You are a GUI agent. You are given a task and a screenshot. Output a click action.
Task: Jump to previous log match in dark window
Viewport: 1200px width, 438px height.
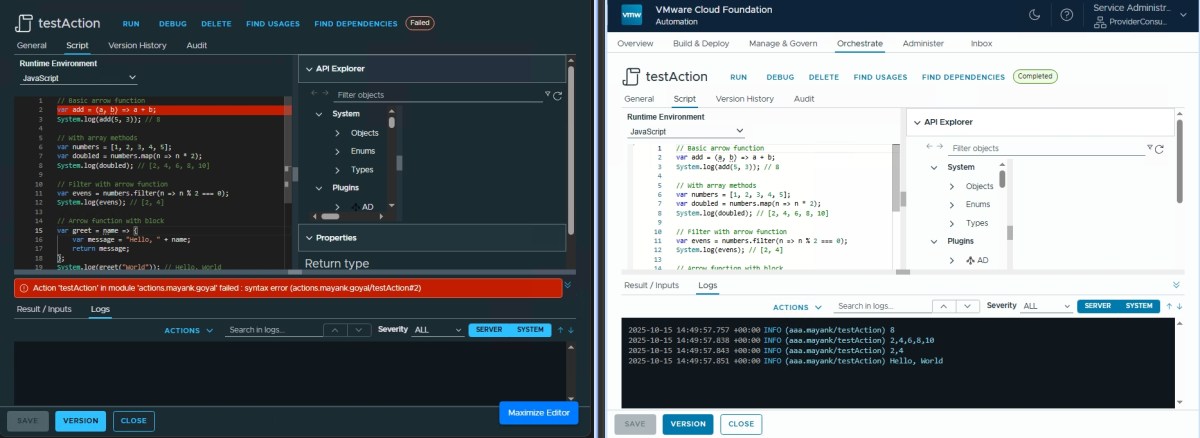(x=336, y=330)
